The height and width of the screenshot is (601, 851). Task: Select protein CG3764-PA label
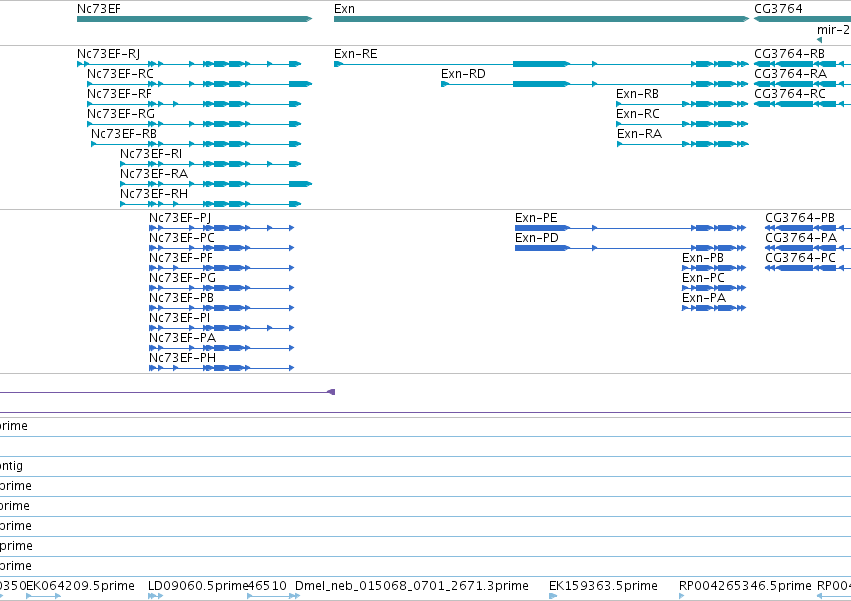pyautogui.click(x=801, y=238)
